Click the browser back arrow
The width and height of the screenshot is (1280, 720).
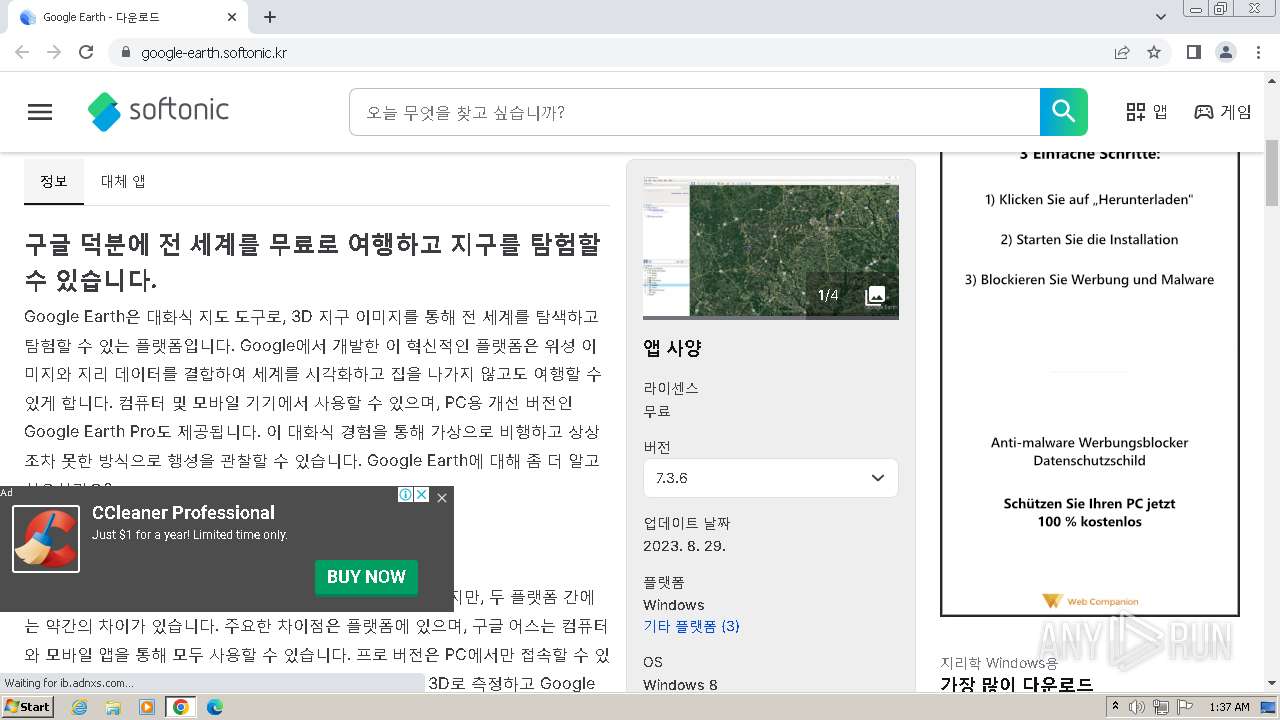point(22,52)
